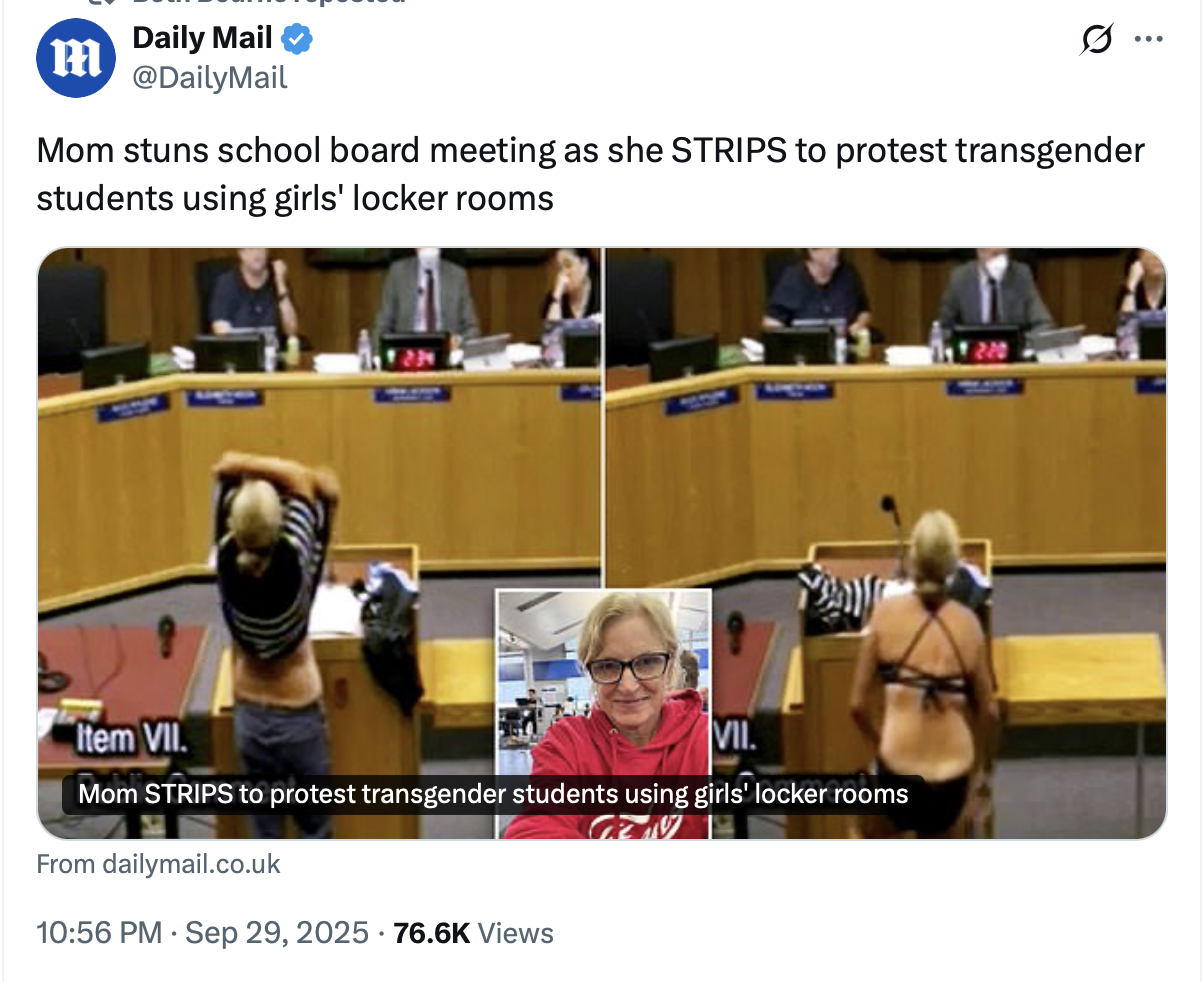Screen dimensions: 1202x982
Task: Click the Views label
Action: coord(516,933)
